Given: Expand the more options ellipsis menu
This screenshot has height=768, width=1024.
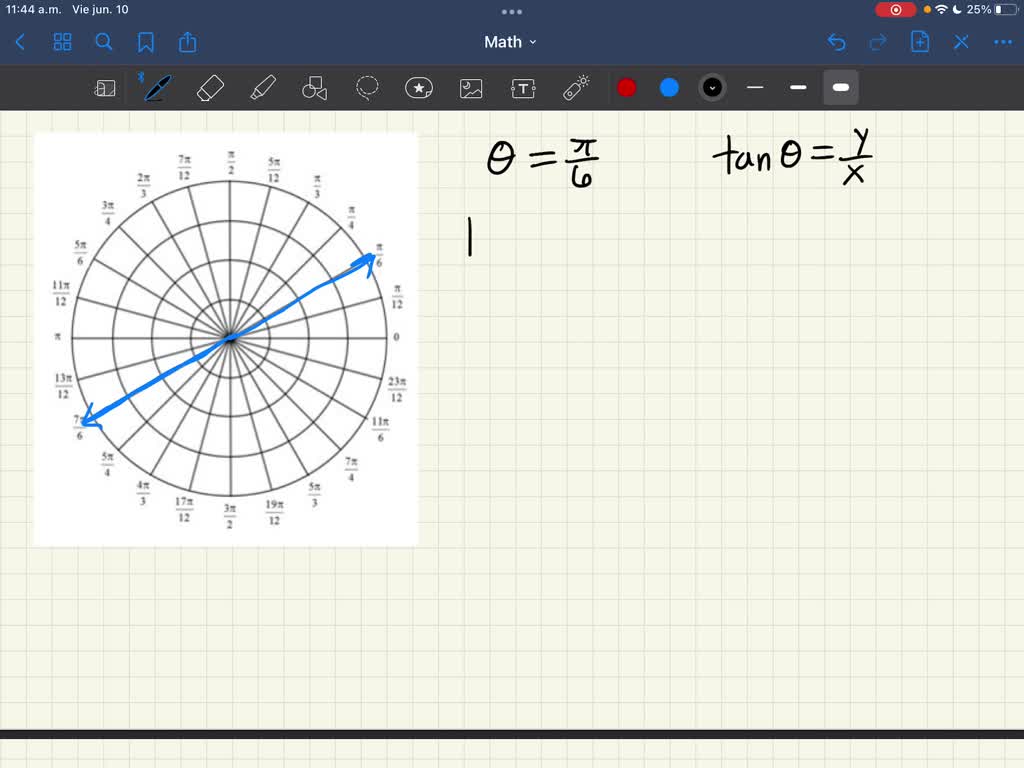Looking at the screenshot, I should [x=1002, y=42].
